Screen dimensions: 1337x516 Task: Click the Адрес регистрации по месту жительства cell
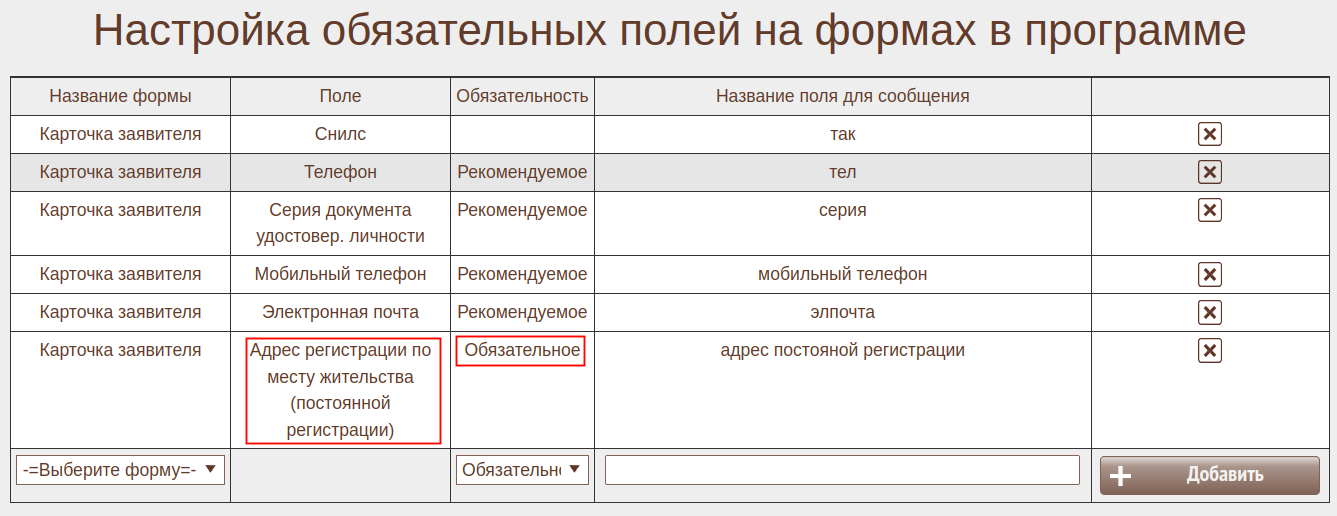point(342,390)
